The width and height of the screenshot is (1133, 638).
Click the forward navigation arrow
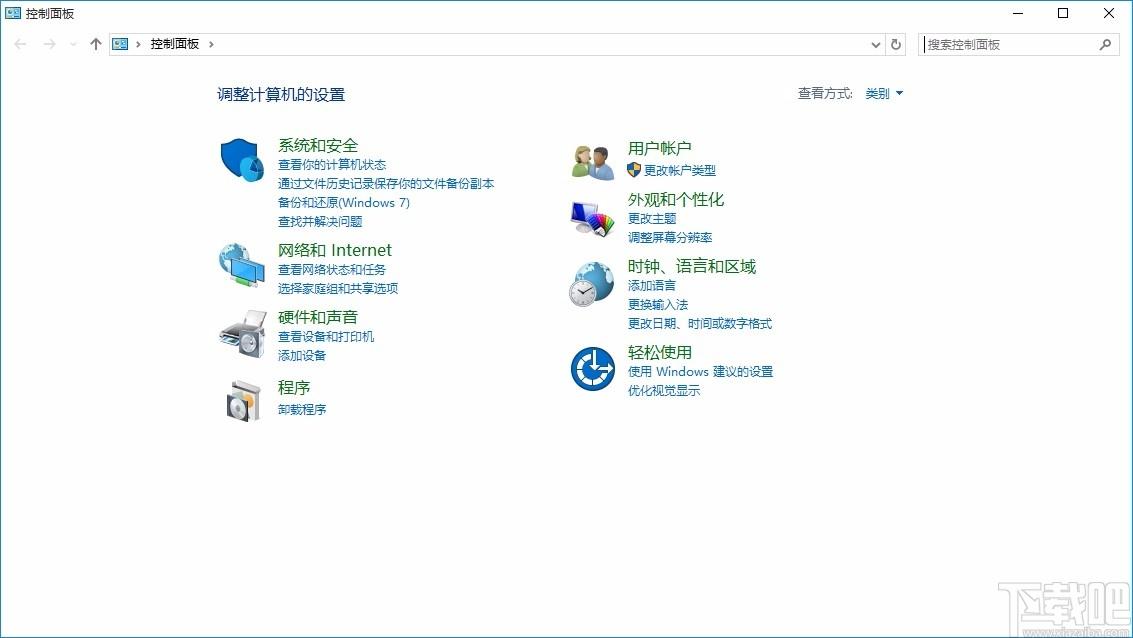[x=49, y=44]
